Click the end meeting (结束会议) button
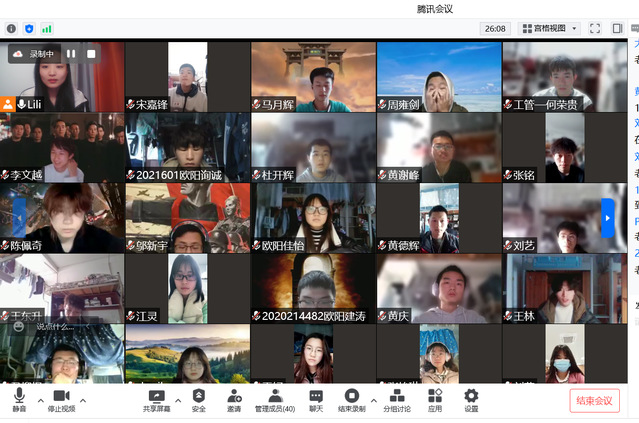 pos(595,401)
